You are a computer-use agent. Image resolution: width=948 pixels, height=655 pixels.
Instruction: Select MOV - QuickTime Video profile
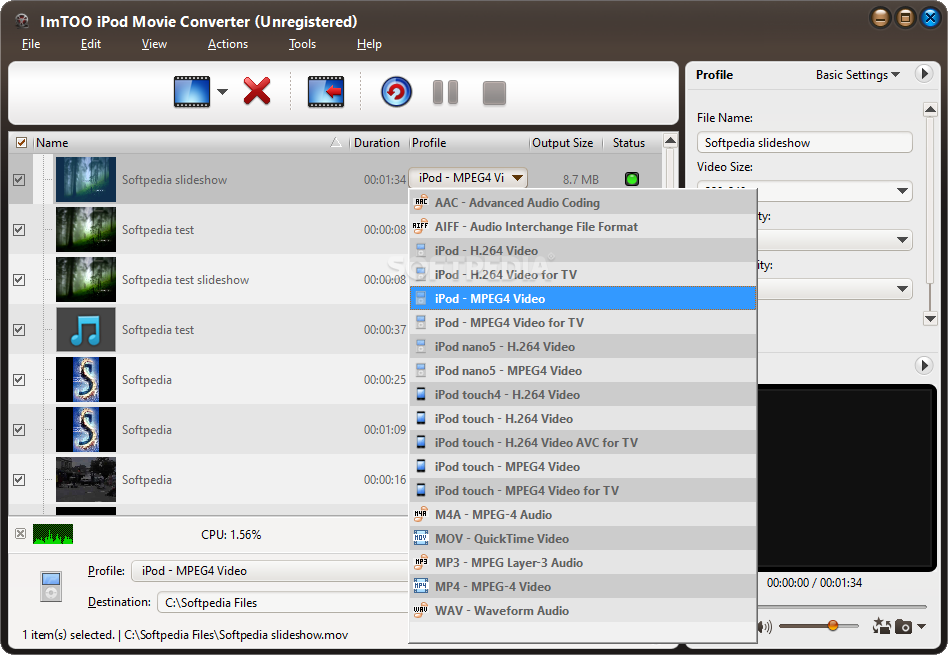pyautogui.click(x=583, y=538)
